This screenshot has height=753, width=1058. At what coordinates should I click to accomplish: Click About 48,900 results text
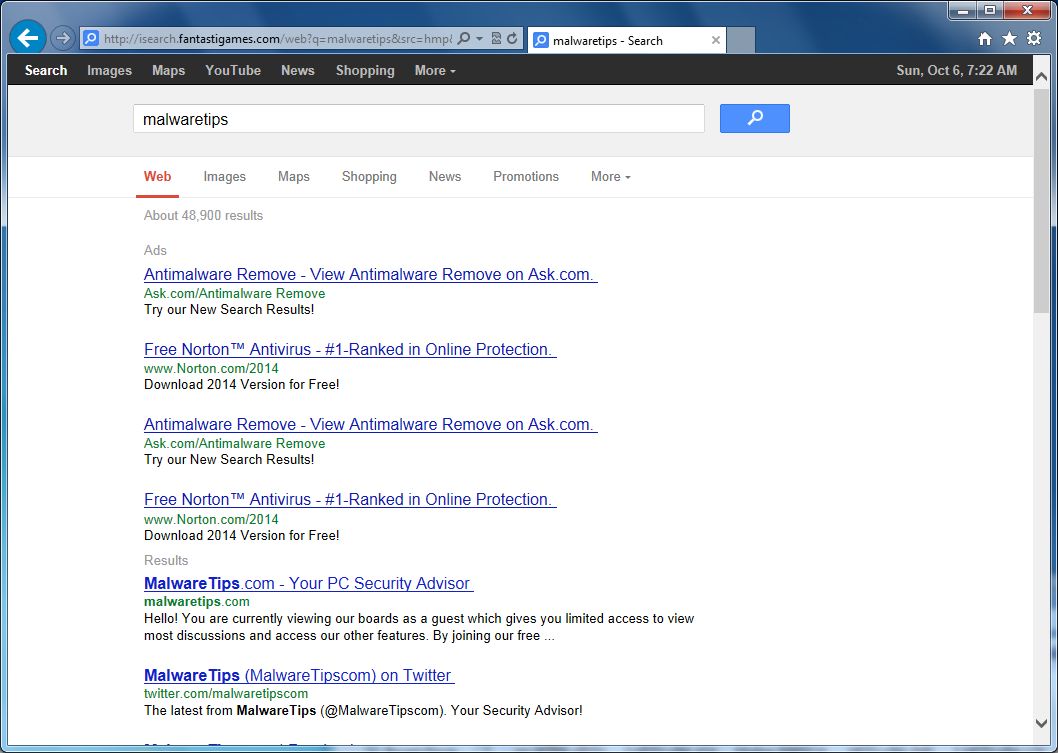point(203,216)
